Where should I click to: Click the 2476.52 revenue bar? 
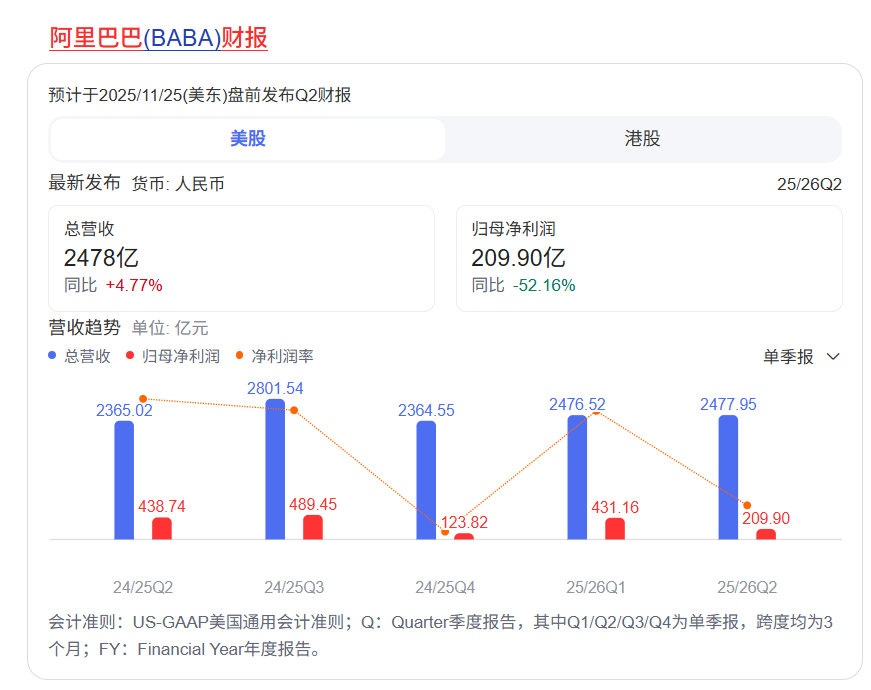pyautogui.click(x=577, y=477)
